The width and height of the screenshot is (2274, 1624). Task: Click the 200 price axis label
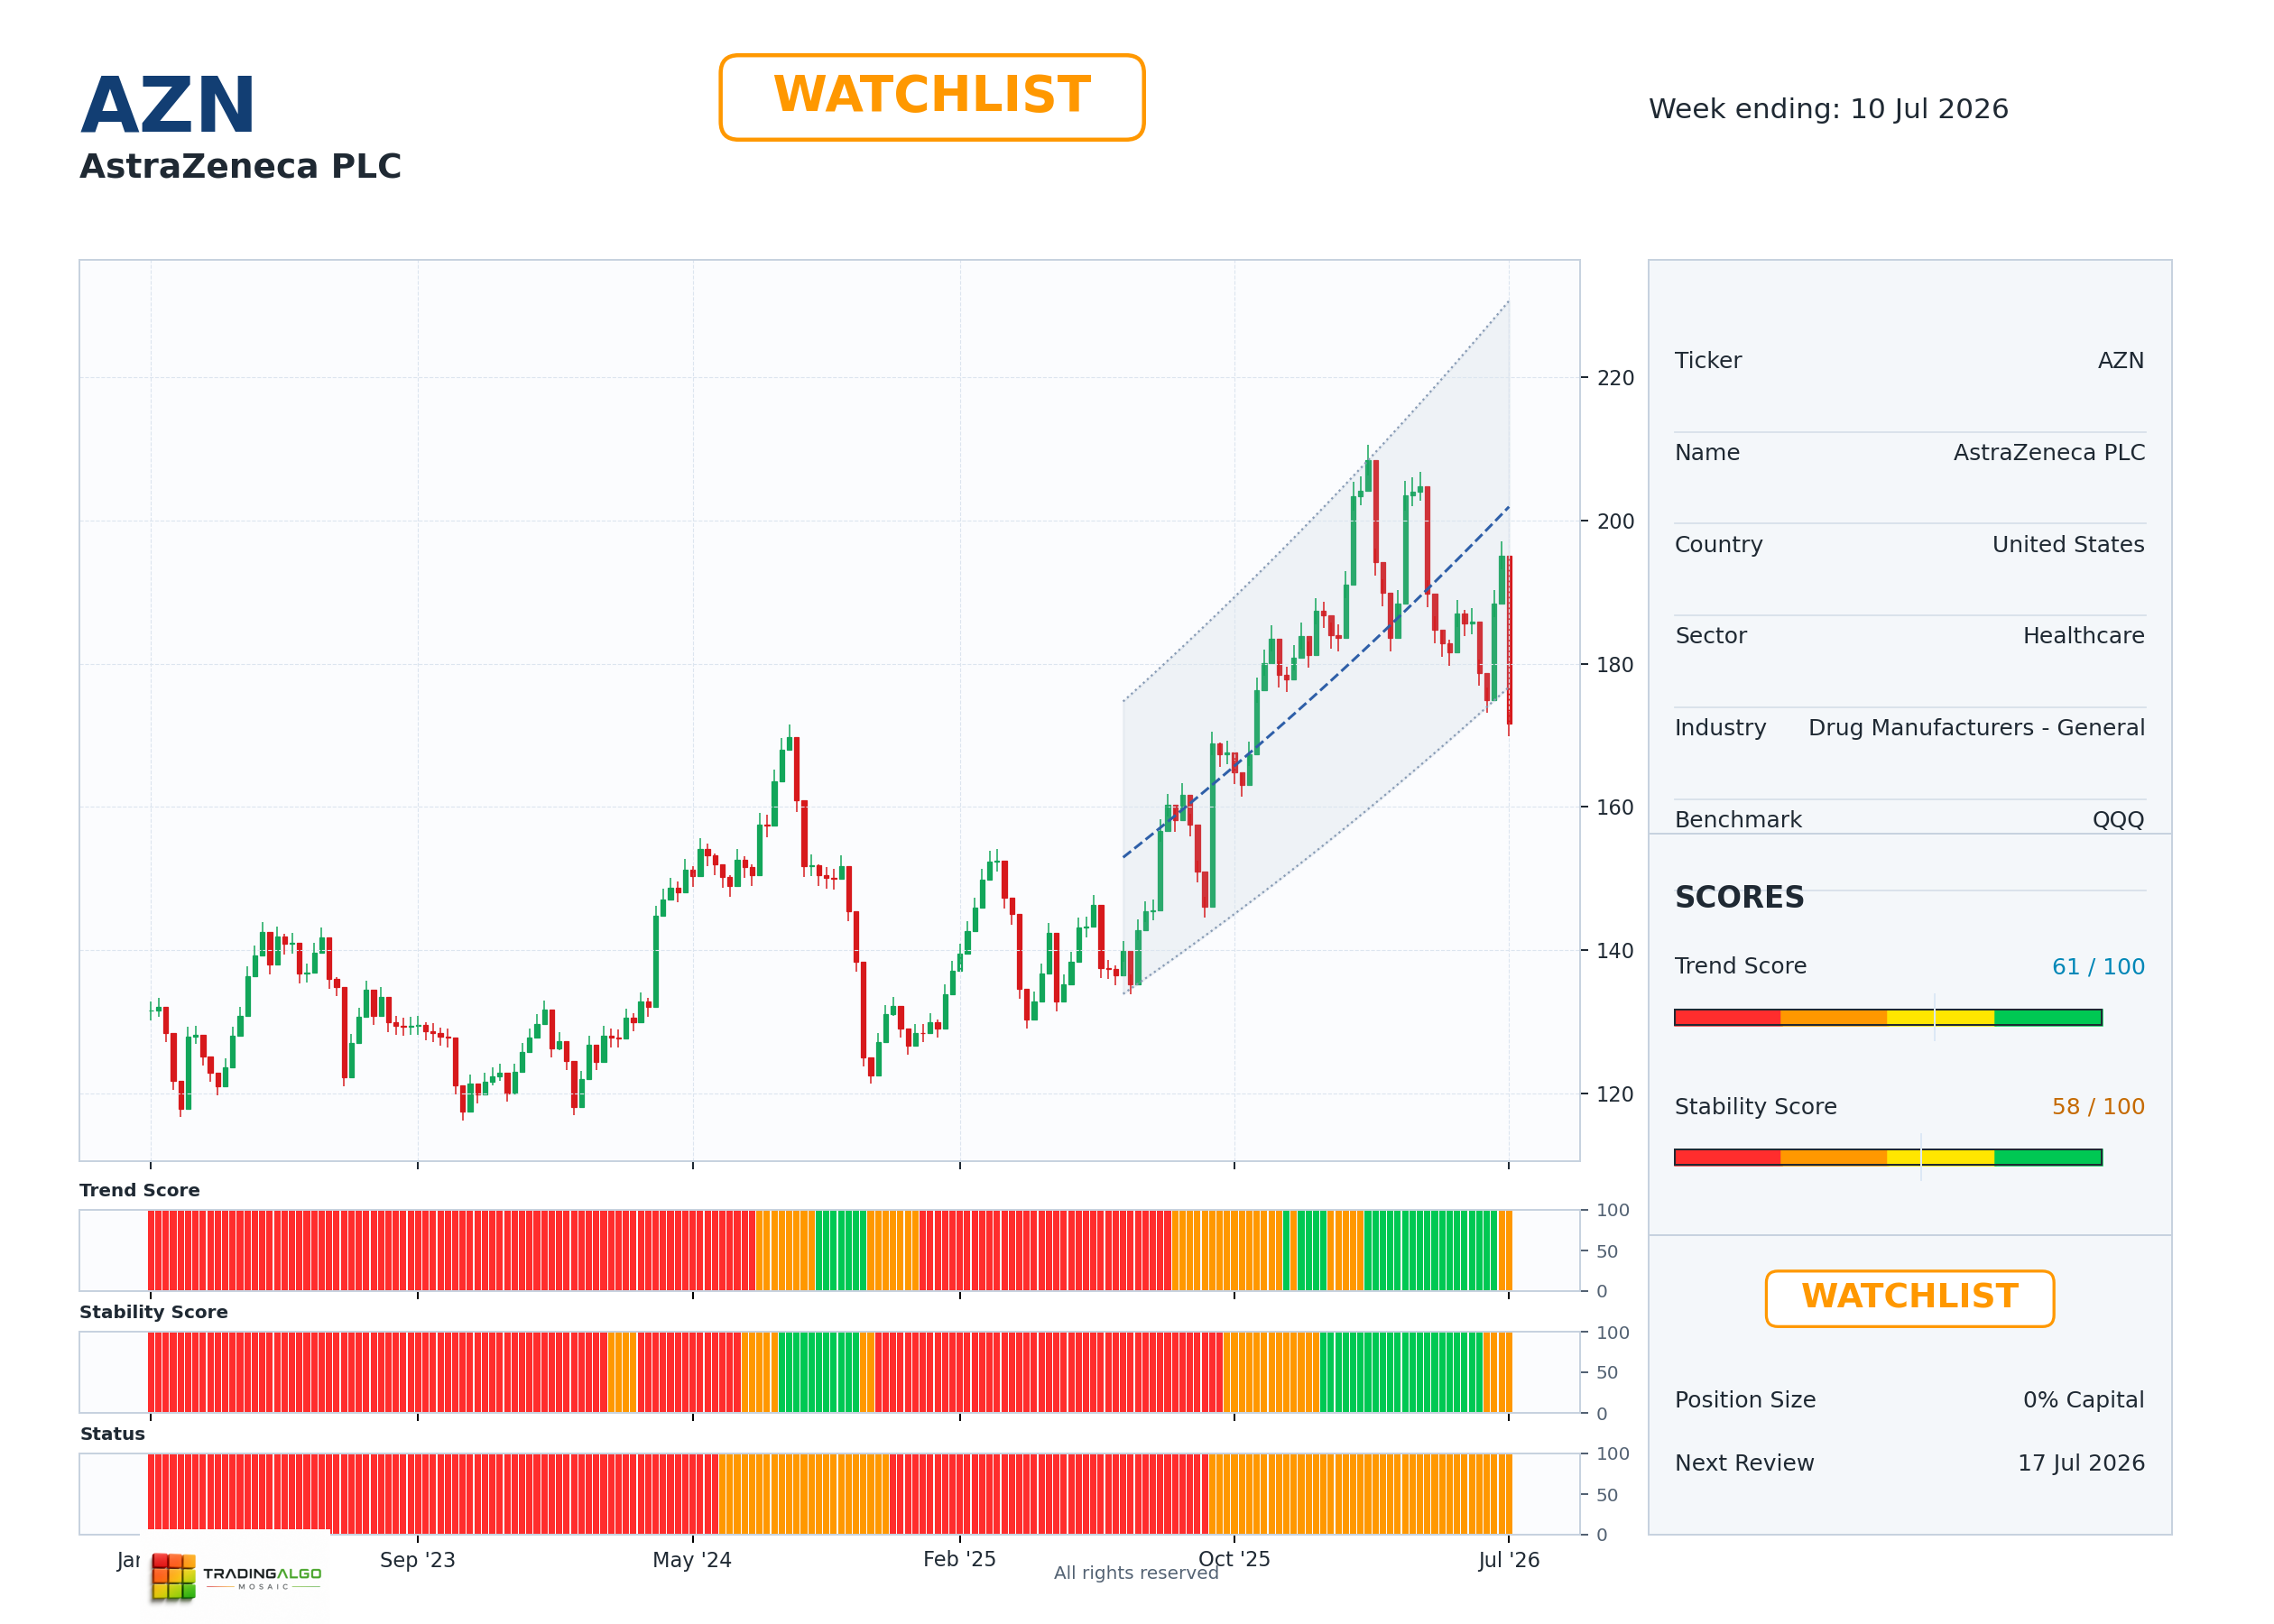coord(1615,521)
